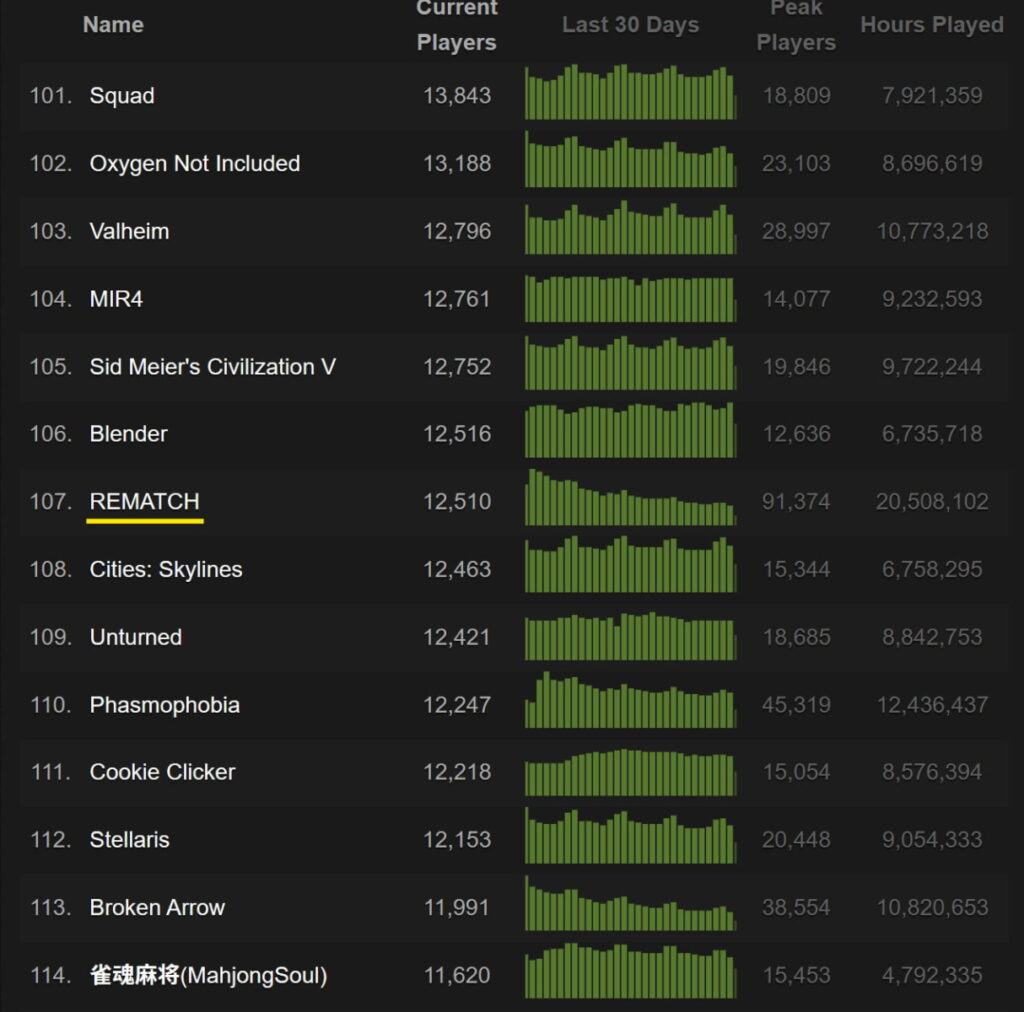Click Valheim's 30-day player chart
Viewport: 1024px width, 1012px height.
(x=630, y=227)
